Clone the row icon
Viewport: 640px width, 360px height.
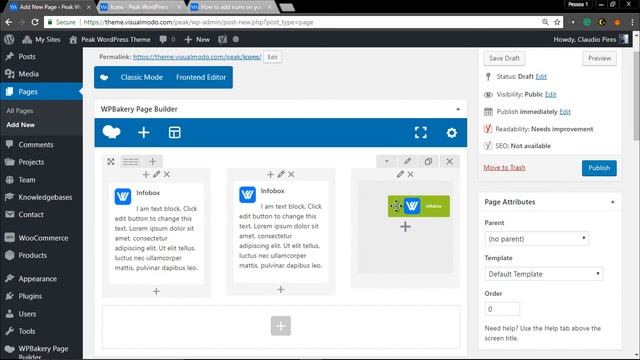[428, 162]
